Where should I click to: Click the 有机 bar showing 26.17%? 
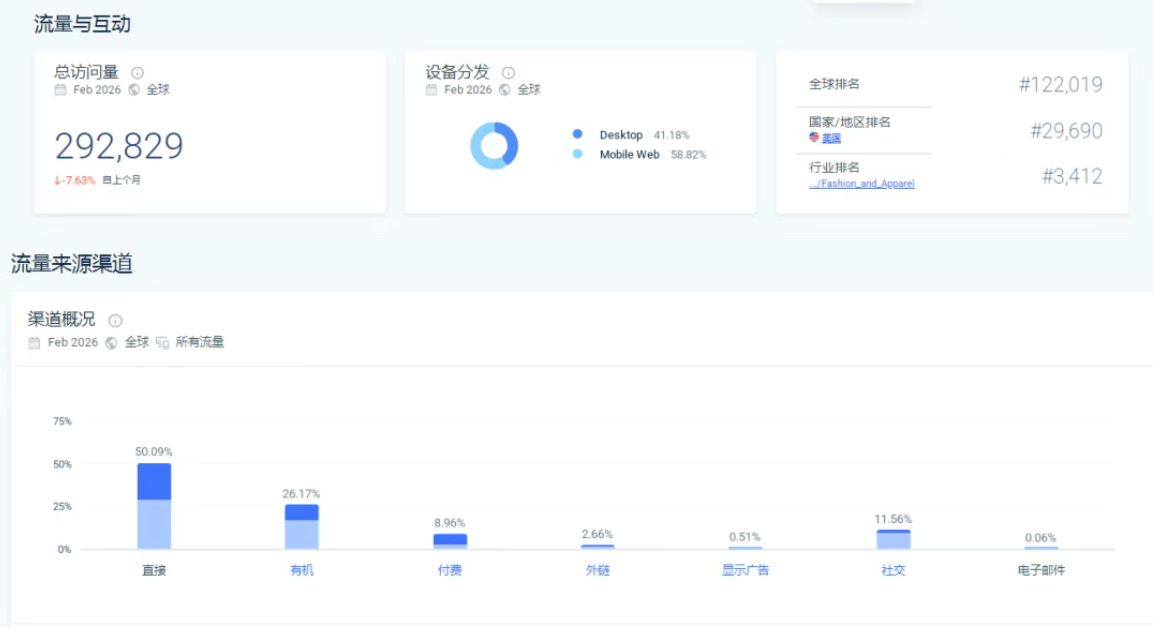[x=301, y=527]
